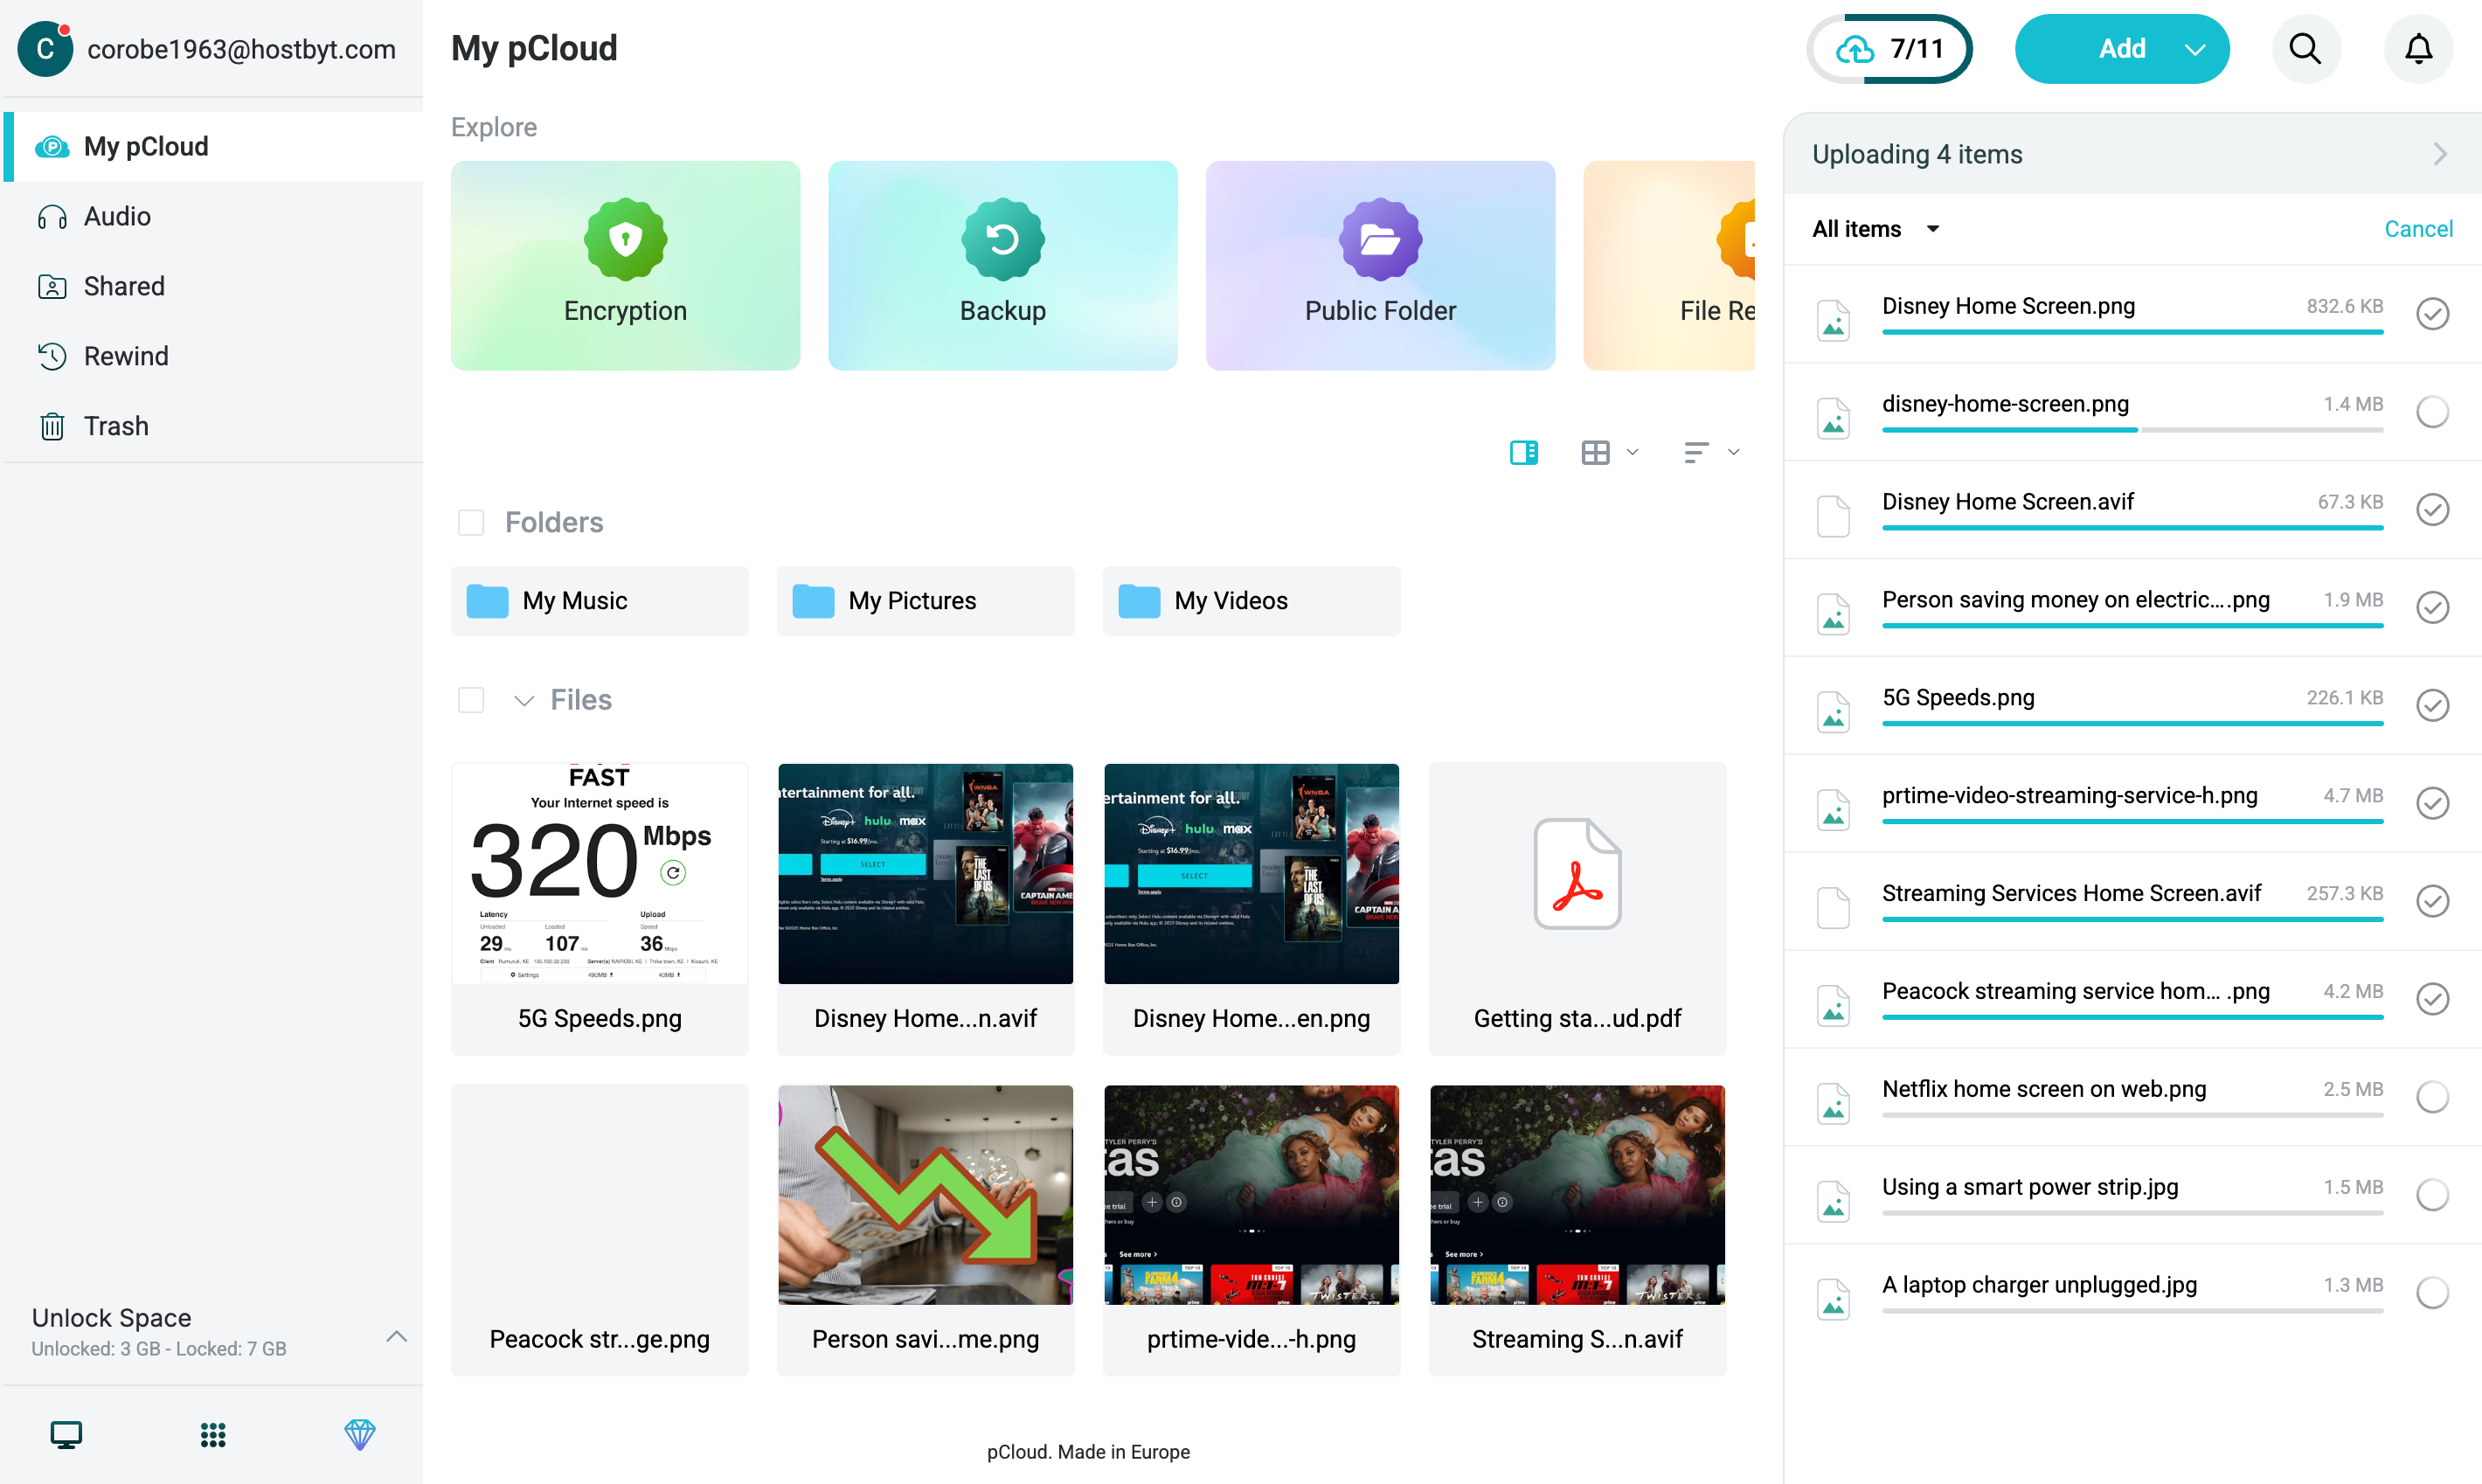This screenshot has width=2482, height=1484.
Task: Toggle the select-all checkbox for Folders
Action: pyautogui.click(x=470, y=522)
